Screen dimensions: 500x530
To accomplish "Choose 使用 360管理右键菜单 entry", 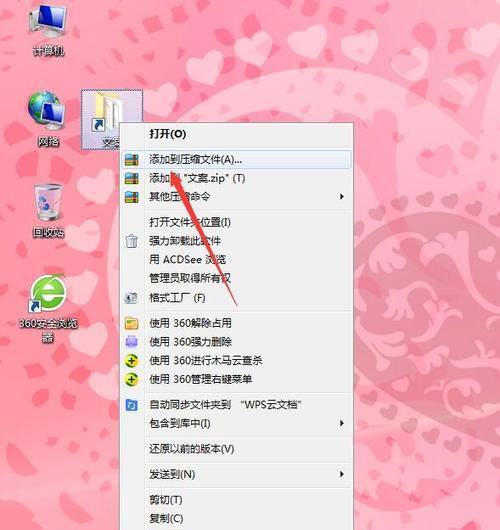I will pyautogui.click(x=237, y=380).
